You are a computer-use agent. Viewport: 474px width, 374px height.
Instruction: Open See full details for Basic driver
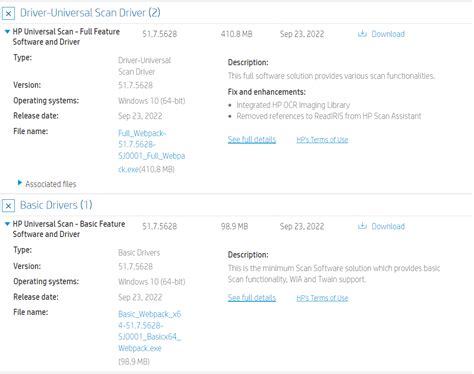point(252,298)
